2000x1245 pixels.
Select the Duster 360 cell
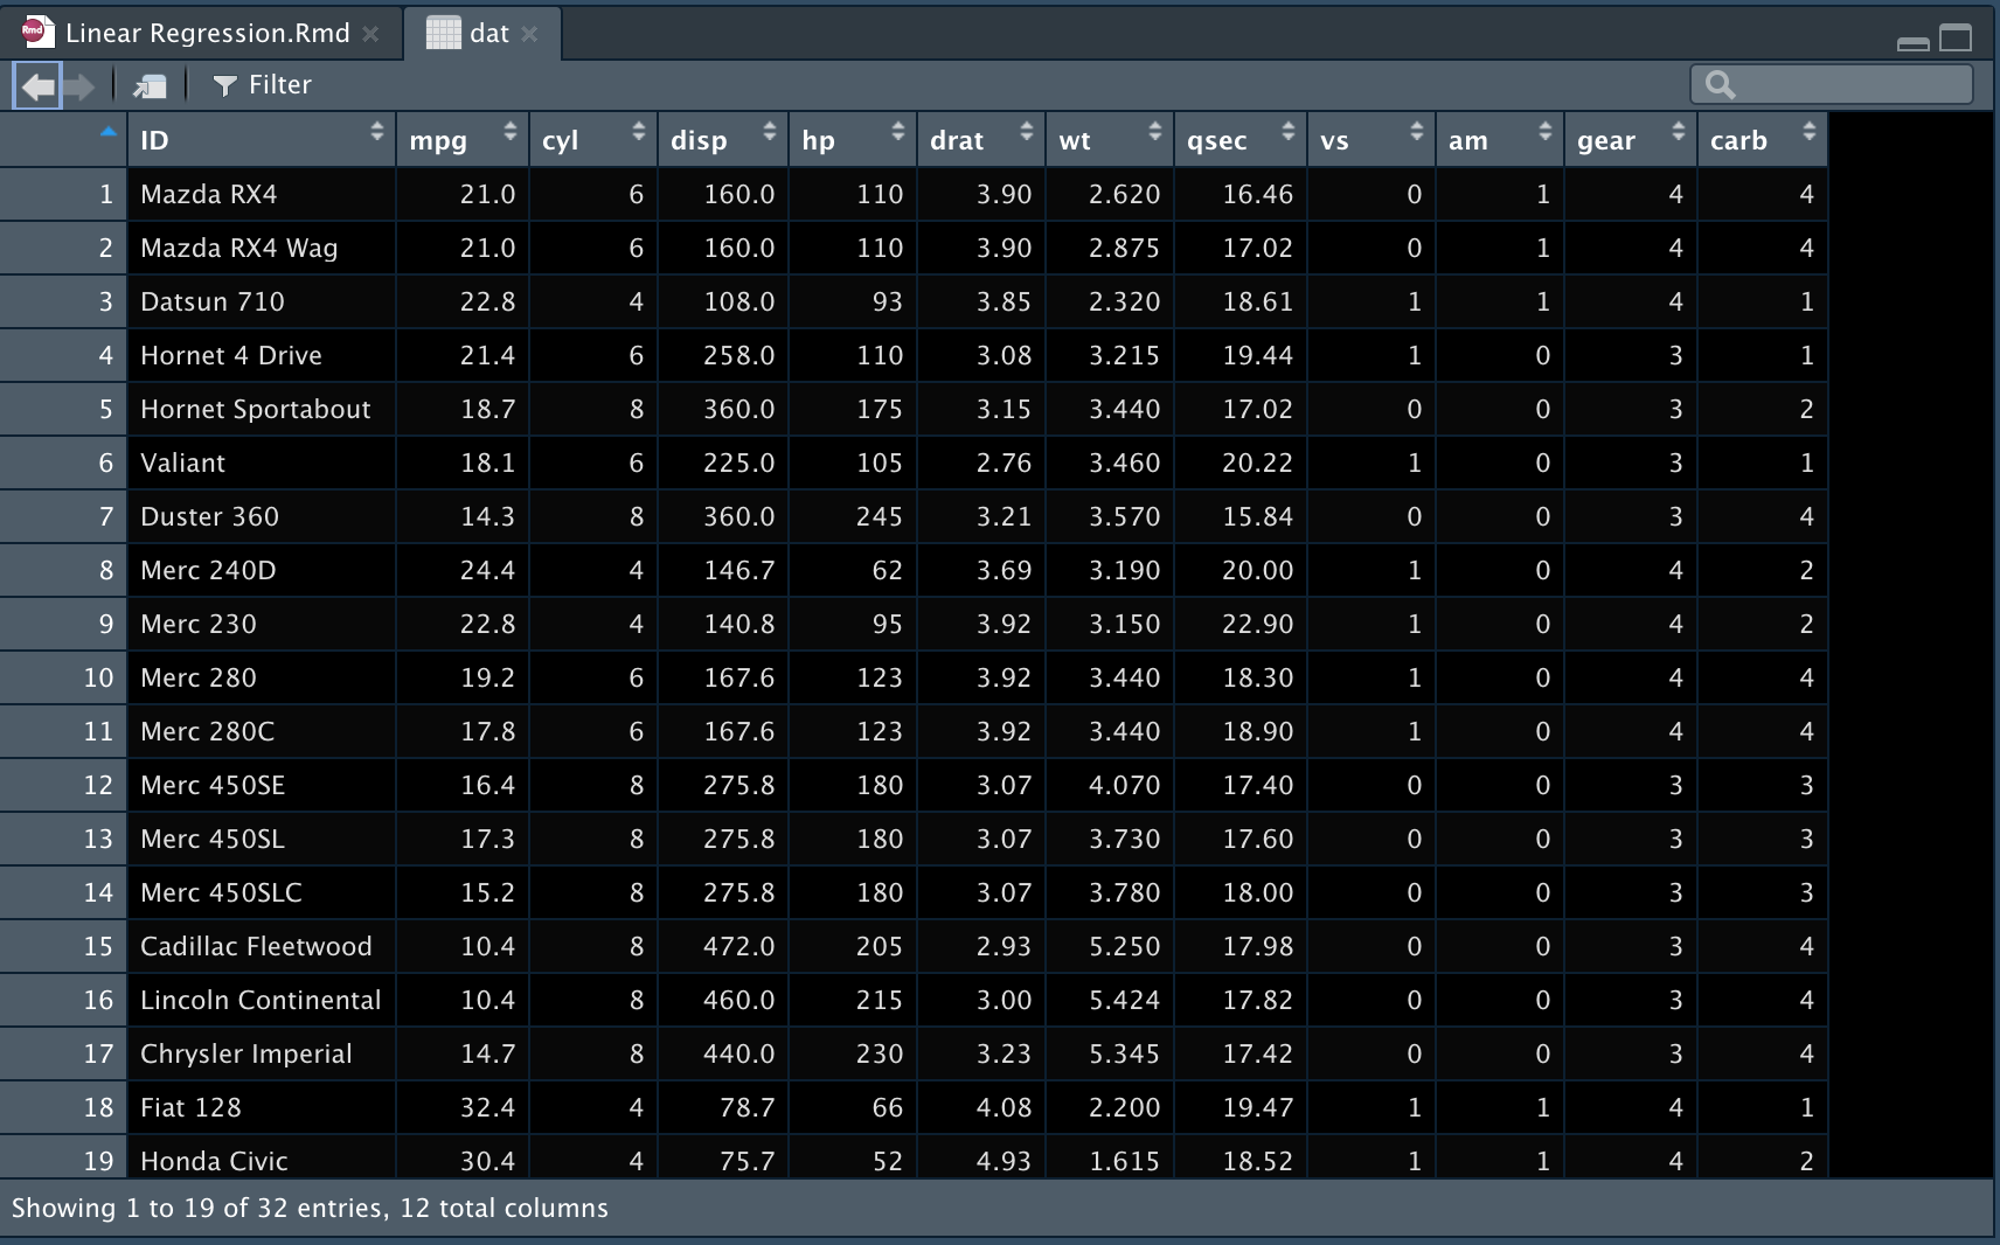pos(262,516)
